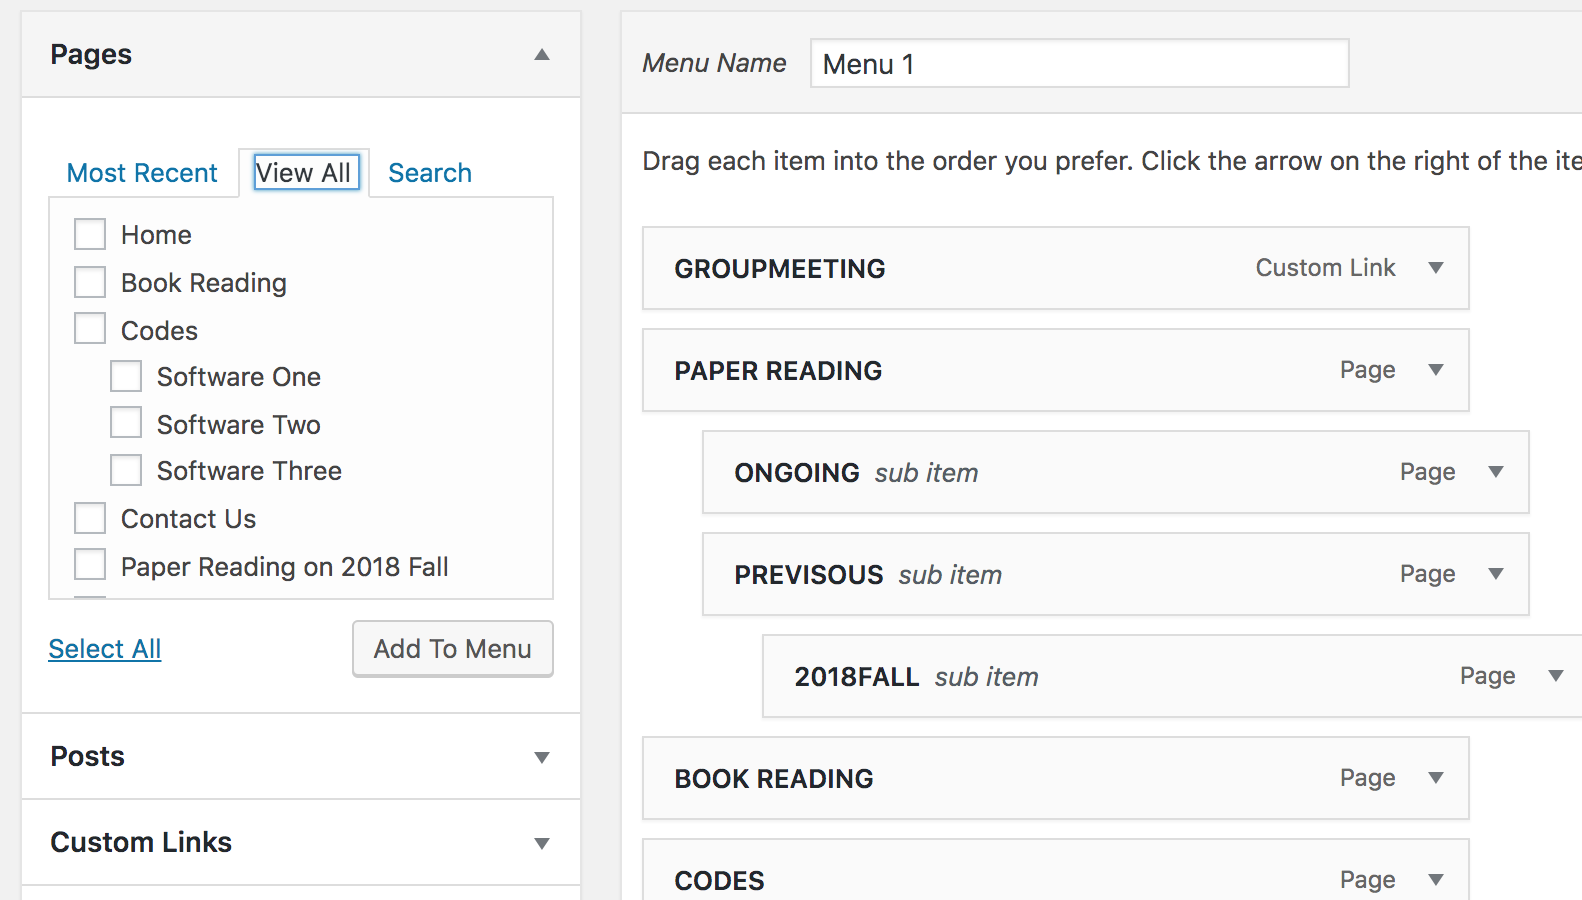This screenshot has width=1582, height=900.
Task: Enable the Paper Reading on 2018 Fall checkbox
Action: pos(90,563)
